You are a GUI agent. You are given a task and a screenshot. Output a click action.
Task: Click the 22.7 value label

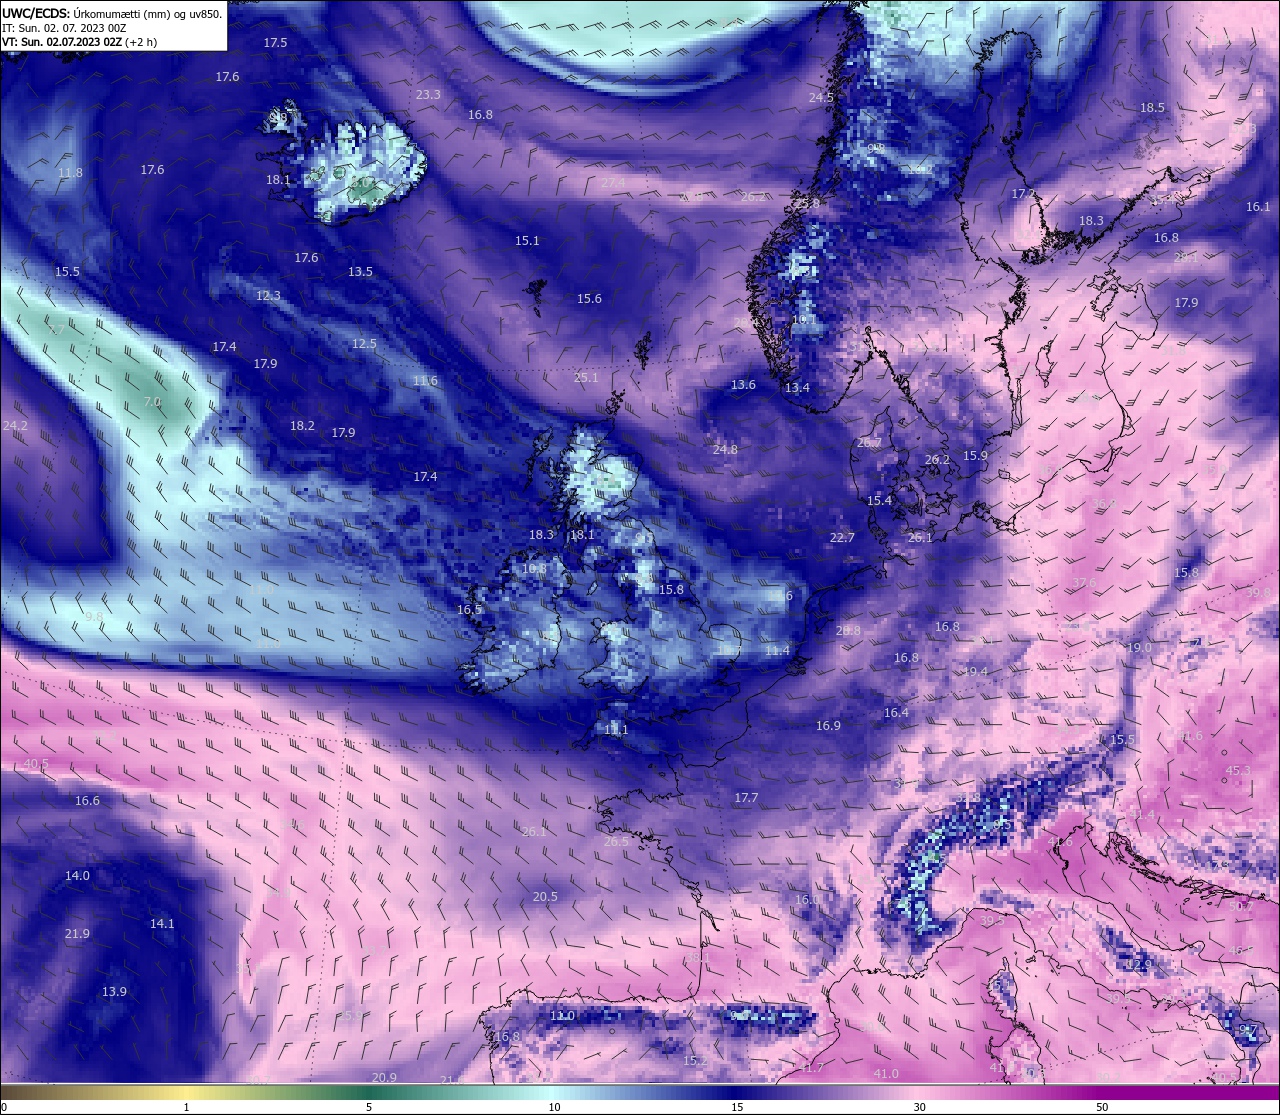pos(842,538)
